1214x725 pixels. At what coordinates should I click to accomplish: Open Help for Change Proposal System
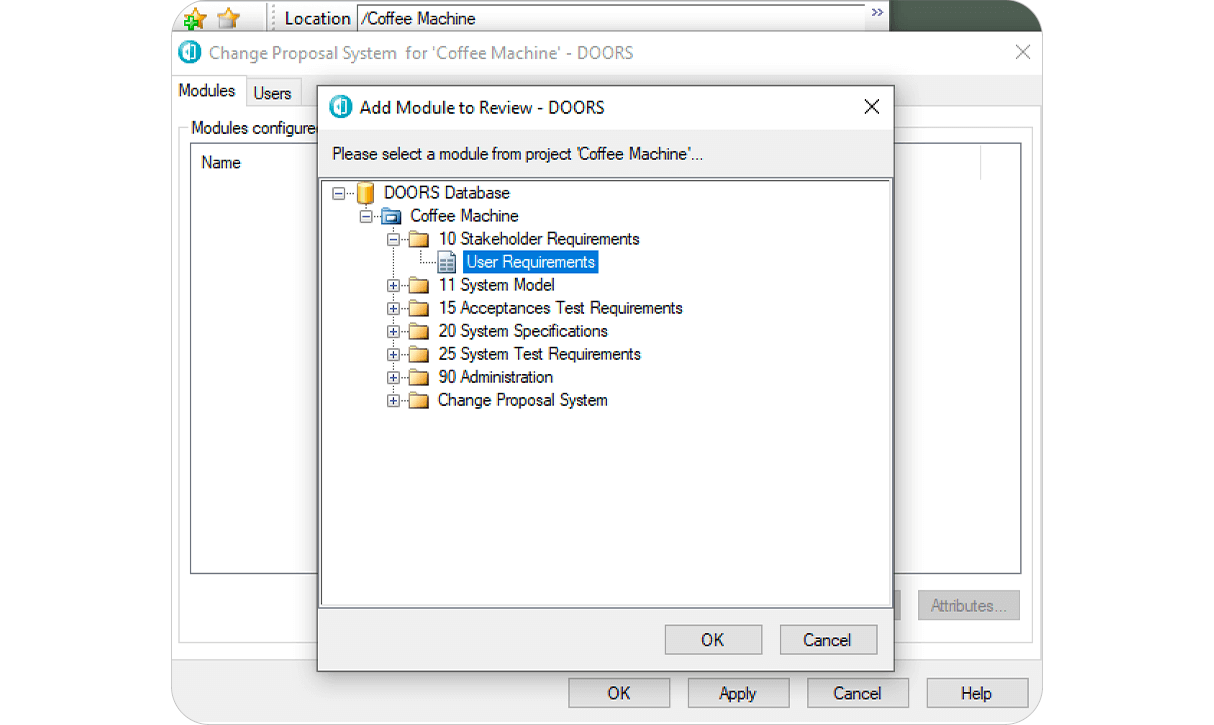pyautogui.click(x=977, y=692)
